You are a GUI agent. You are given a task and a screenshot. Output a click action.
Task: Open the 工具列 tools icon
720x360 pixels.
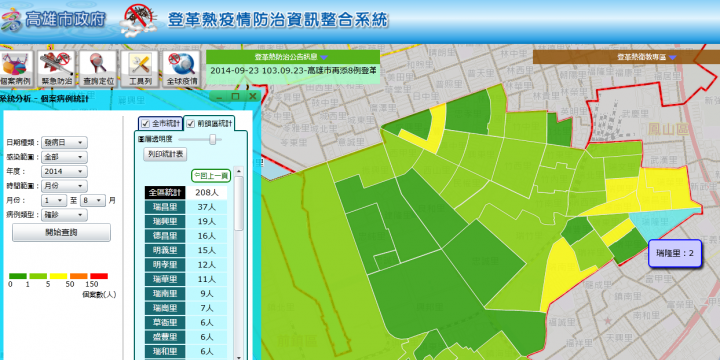point(139,69)
